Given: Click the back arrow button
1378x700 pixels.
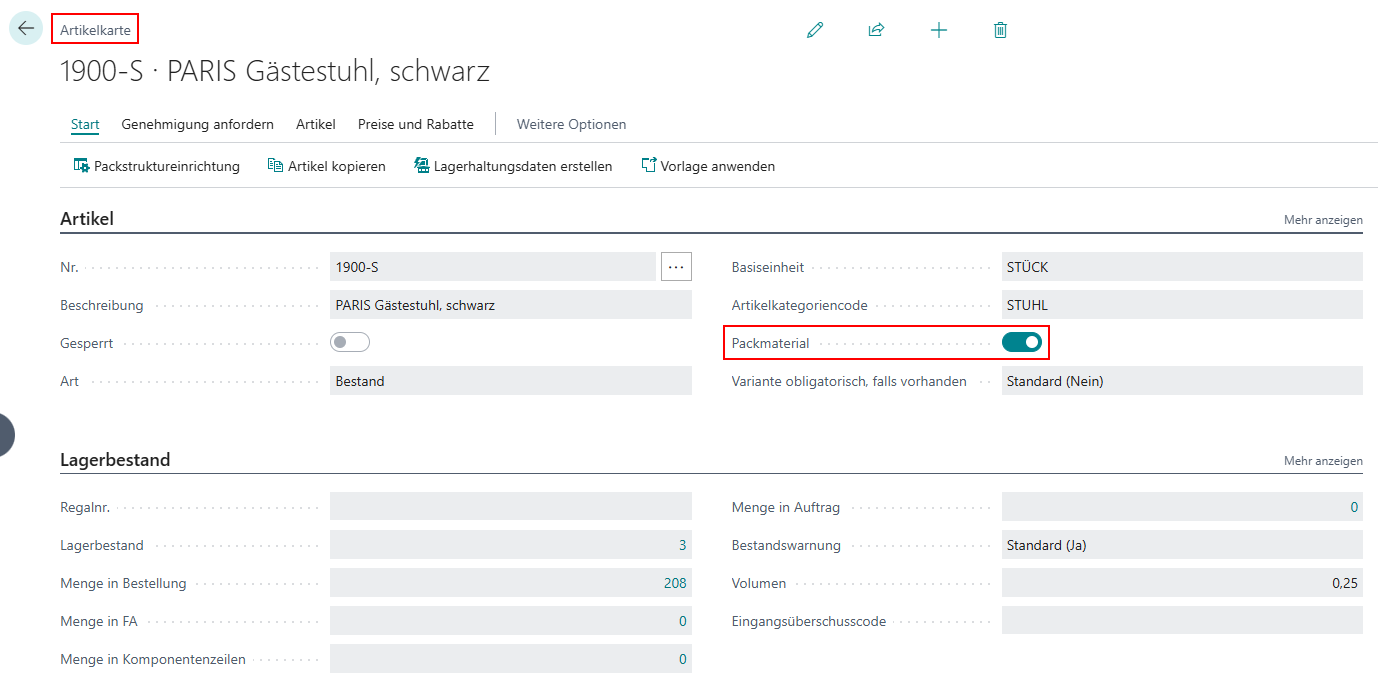Looking at the screenshot, I should [26, 28].
